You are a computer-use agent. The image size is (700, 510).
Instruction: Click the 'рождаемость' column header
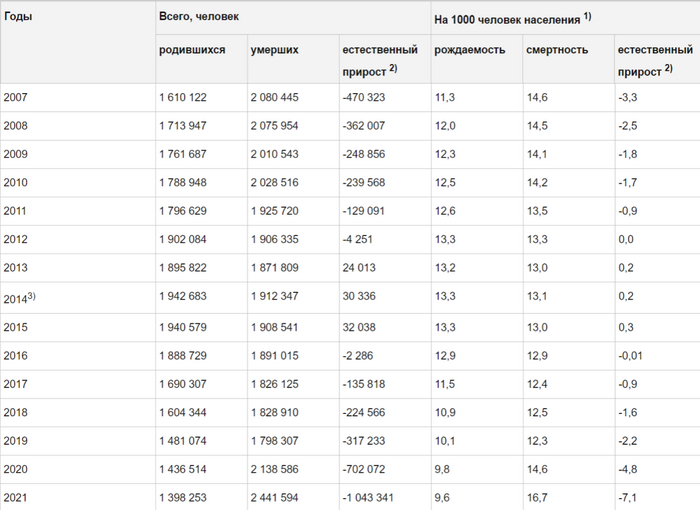pyautogui.click(x=470, y=50)
